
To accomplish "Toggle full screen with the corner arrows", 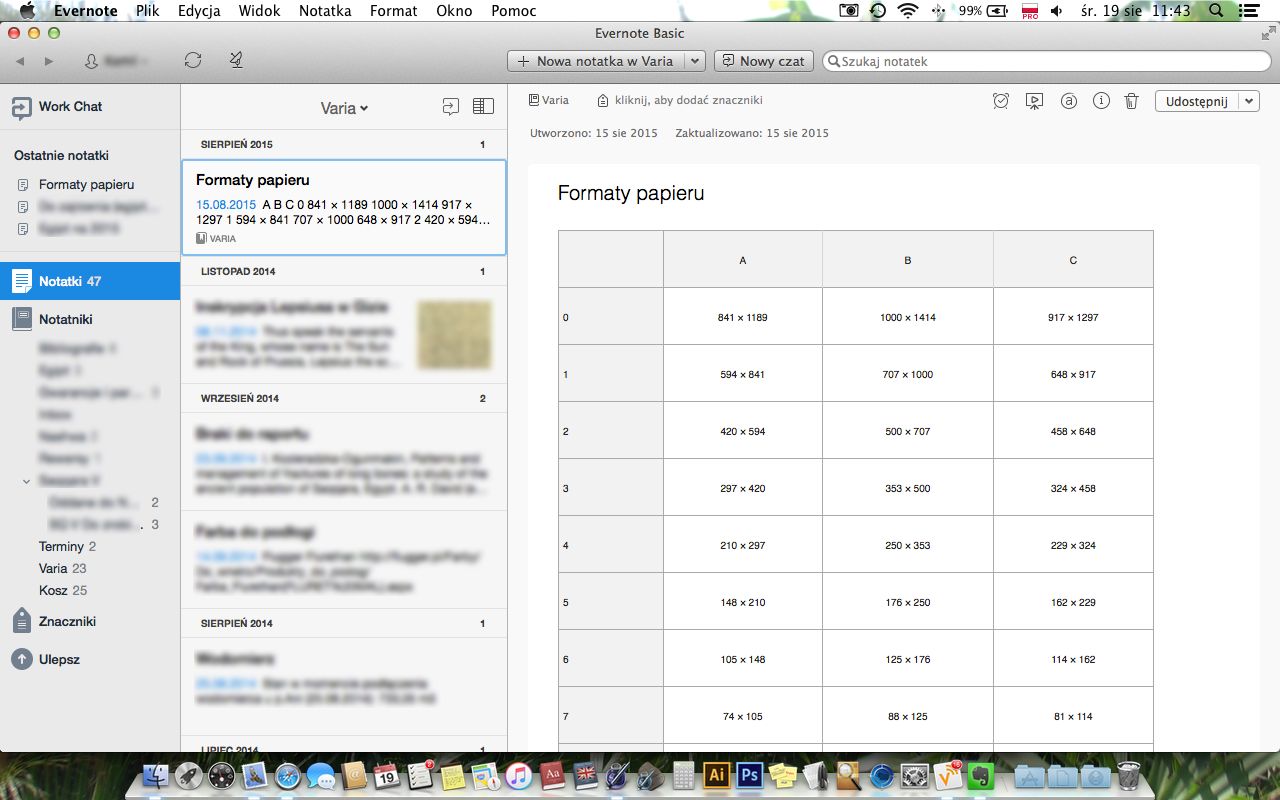I will [1268, 33].
